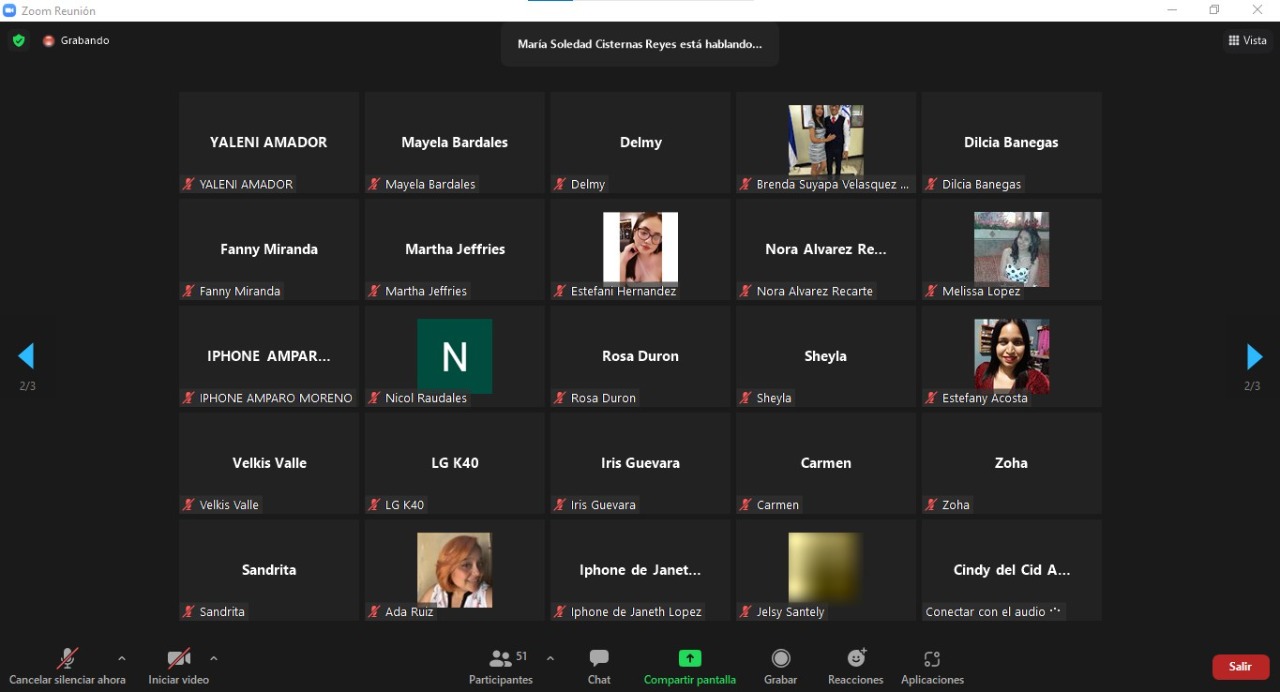Image resolution: width=1280 pixels, height=692 pixels.
Task: Expand options arrow beside Participantes
Action: 550,658
